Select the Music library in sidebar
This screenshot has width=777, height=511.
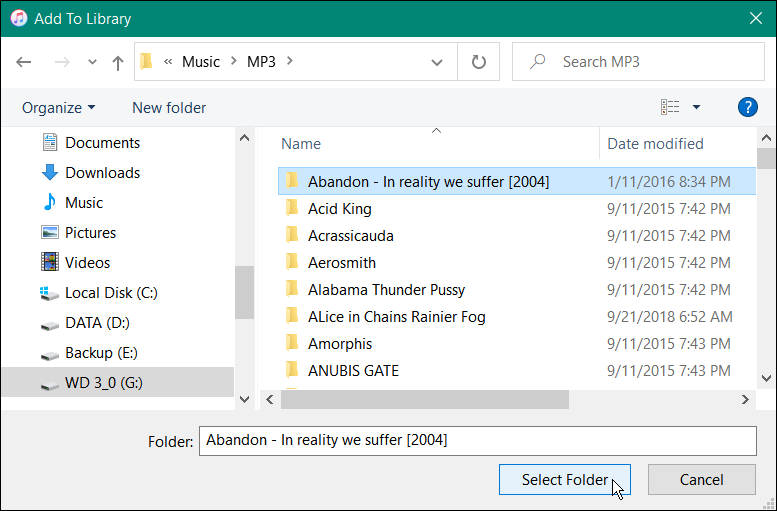[84, 203]
